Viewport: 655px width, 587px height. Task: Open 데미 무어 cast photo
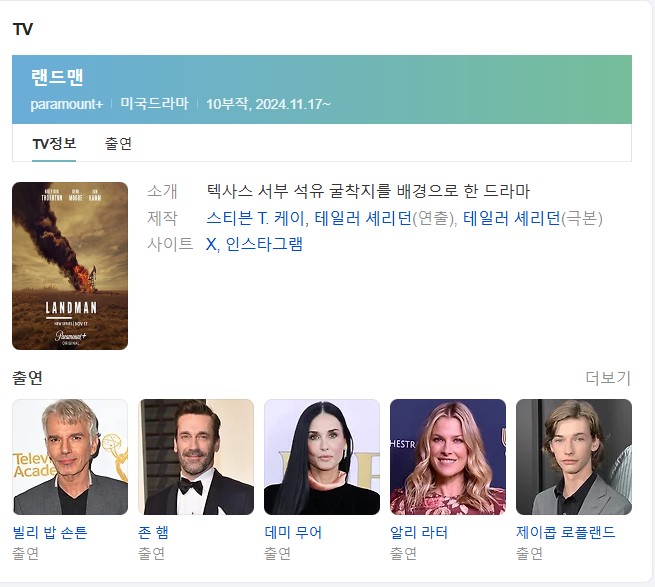click(322, 457)
